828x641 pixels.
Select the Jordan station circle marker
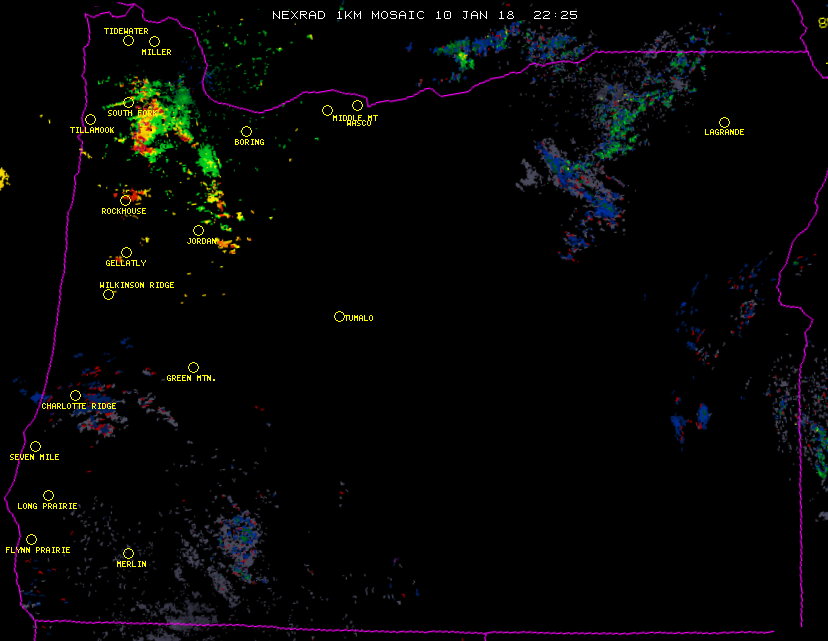point(198,231)
